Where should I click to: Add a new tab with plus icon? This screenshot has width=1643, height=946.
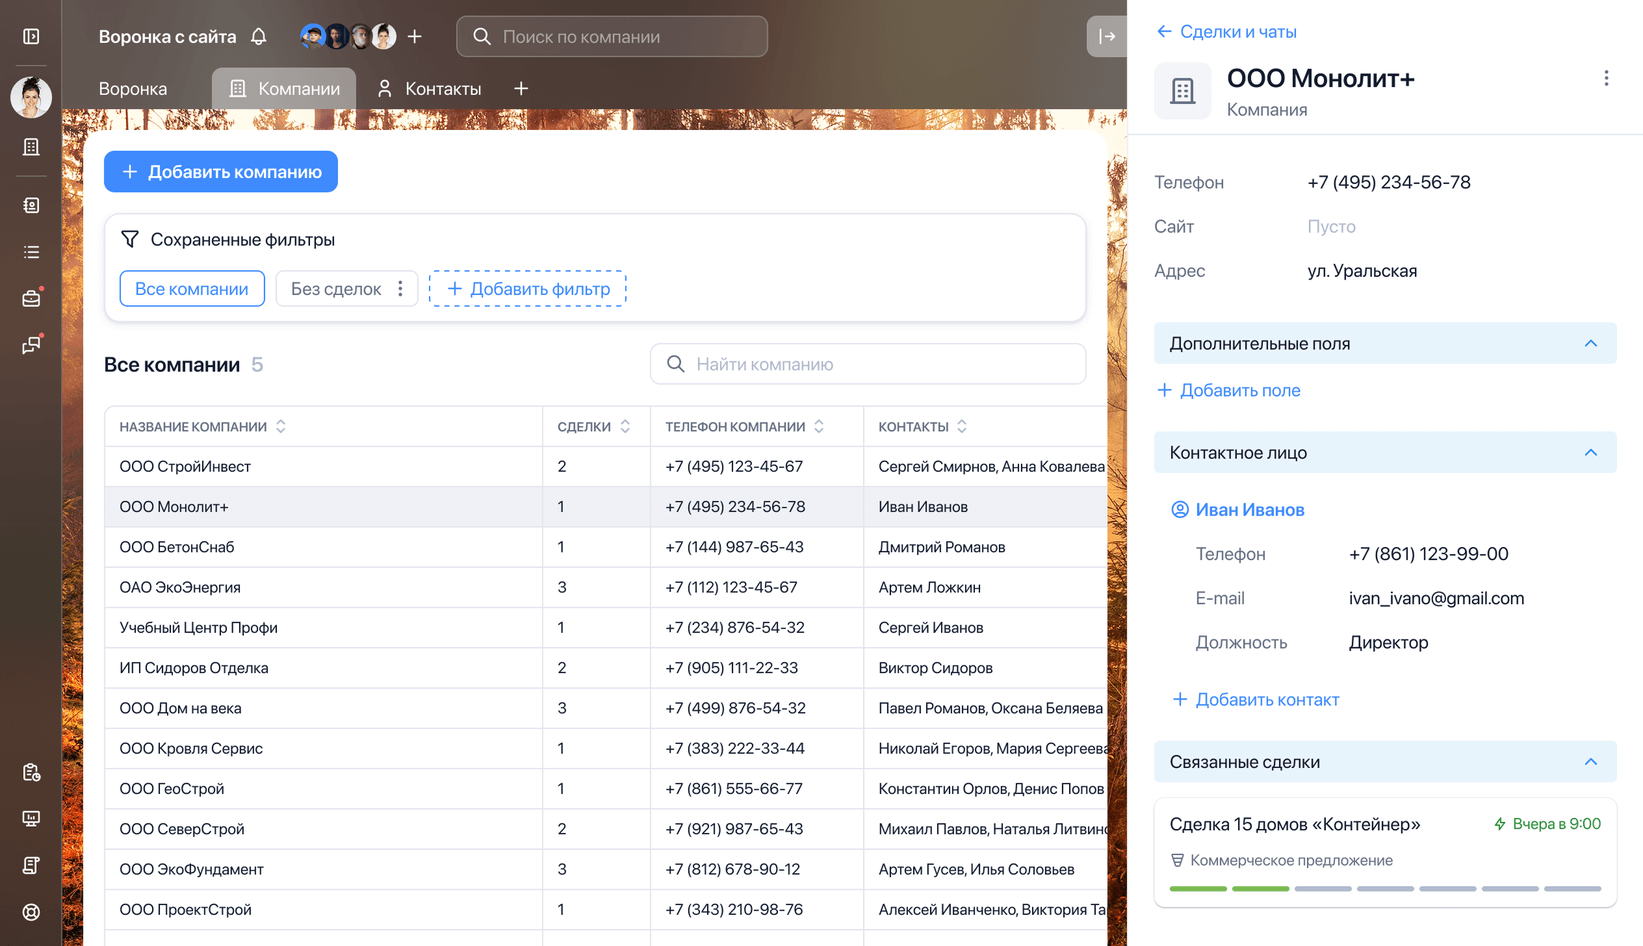(521, 89)
